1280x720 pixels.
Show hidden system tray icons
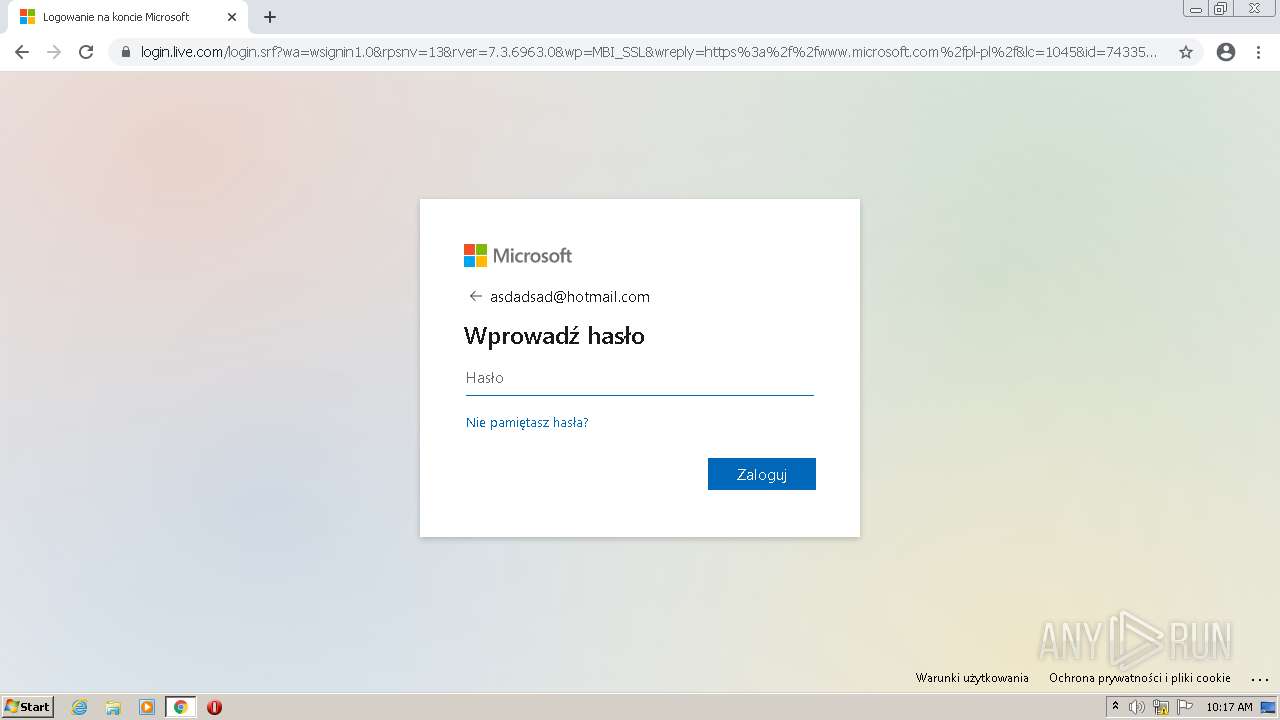pos(1115,707)
